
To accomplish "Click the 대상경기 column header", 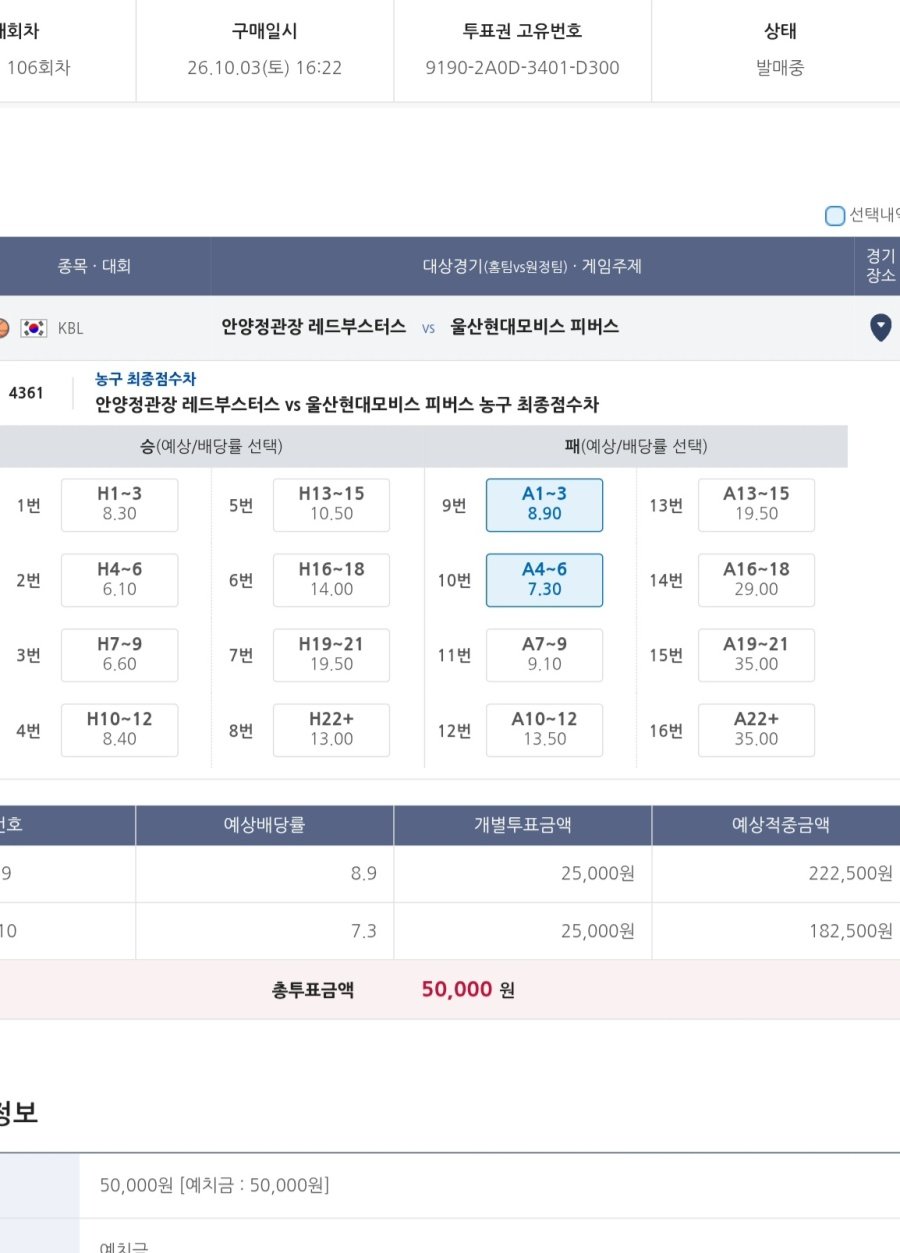I will (532, 266).
